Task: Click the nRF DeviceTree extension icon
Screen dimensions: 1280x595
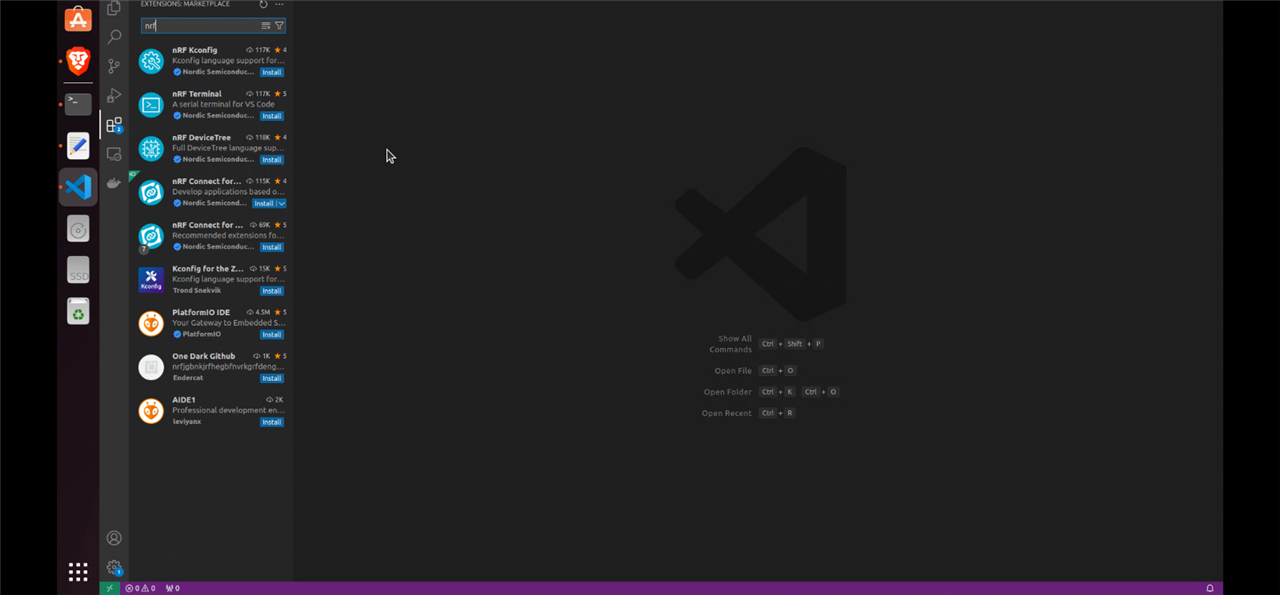Action: pos(151,149)
